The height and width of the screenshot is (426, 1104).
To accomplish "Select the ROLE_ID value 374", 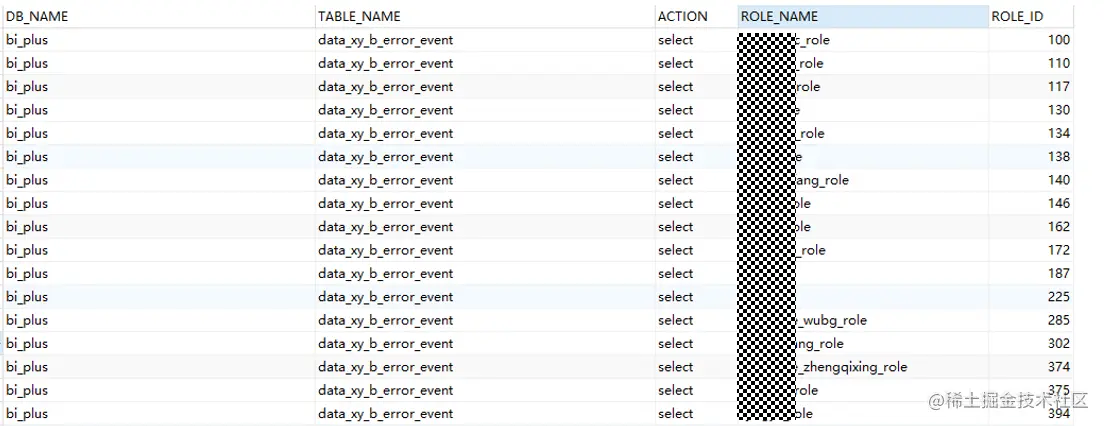I will [x=1058, y=367].
